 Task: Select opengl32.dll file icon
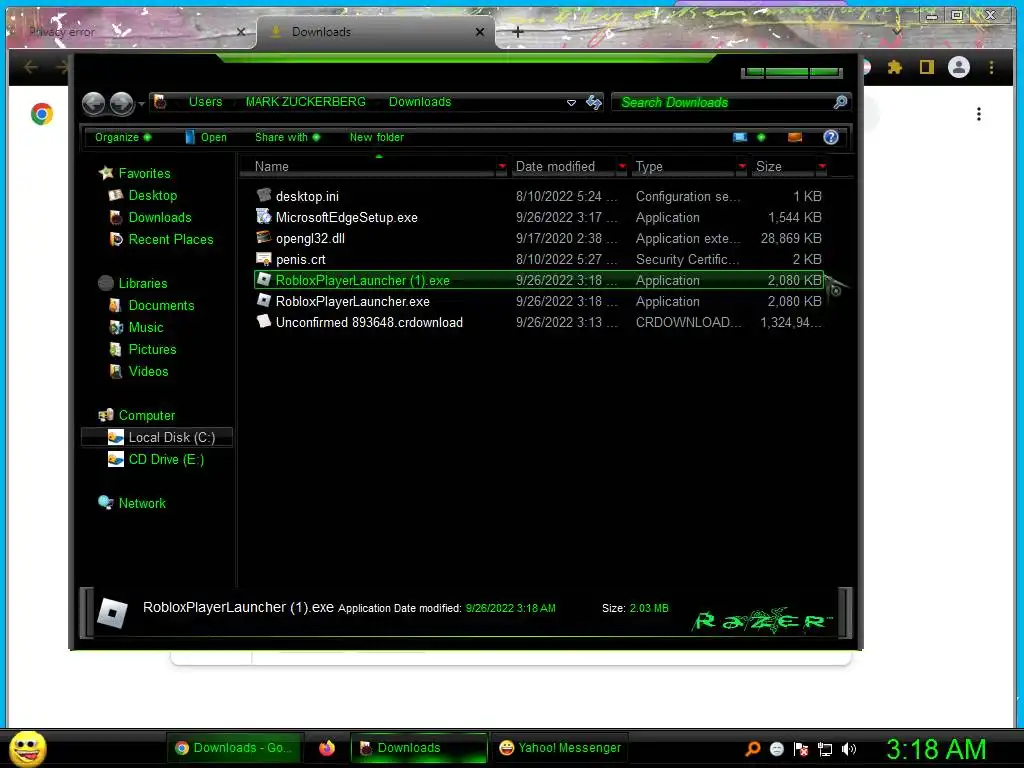[x=264, y=237]
